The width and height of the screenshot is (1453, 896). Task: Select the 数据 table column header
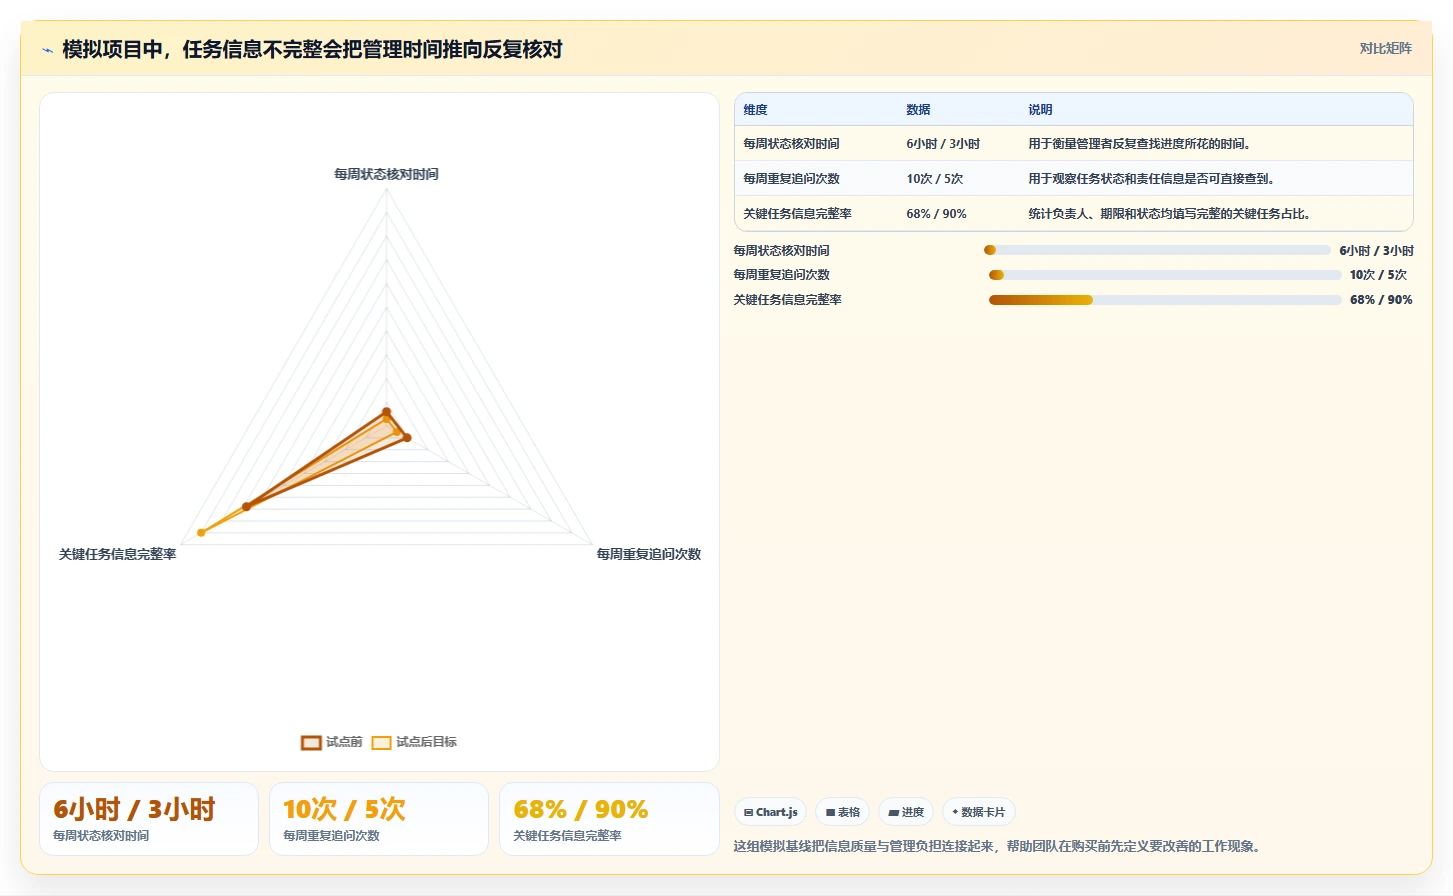(918, 110)
